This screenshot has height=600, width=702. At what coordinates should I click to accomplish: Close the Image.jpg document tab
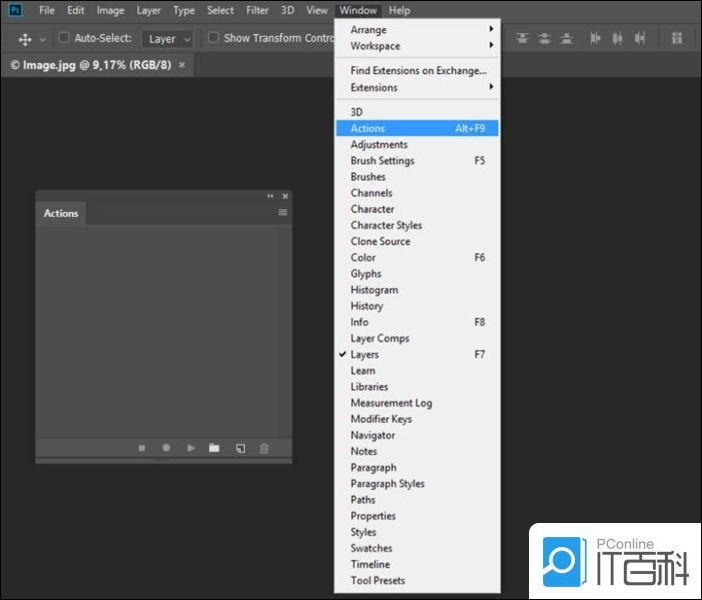181,64
